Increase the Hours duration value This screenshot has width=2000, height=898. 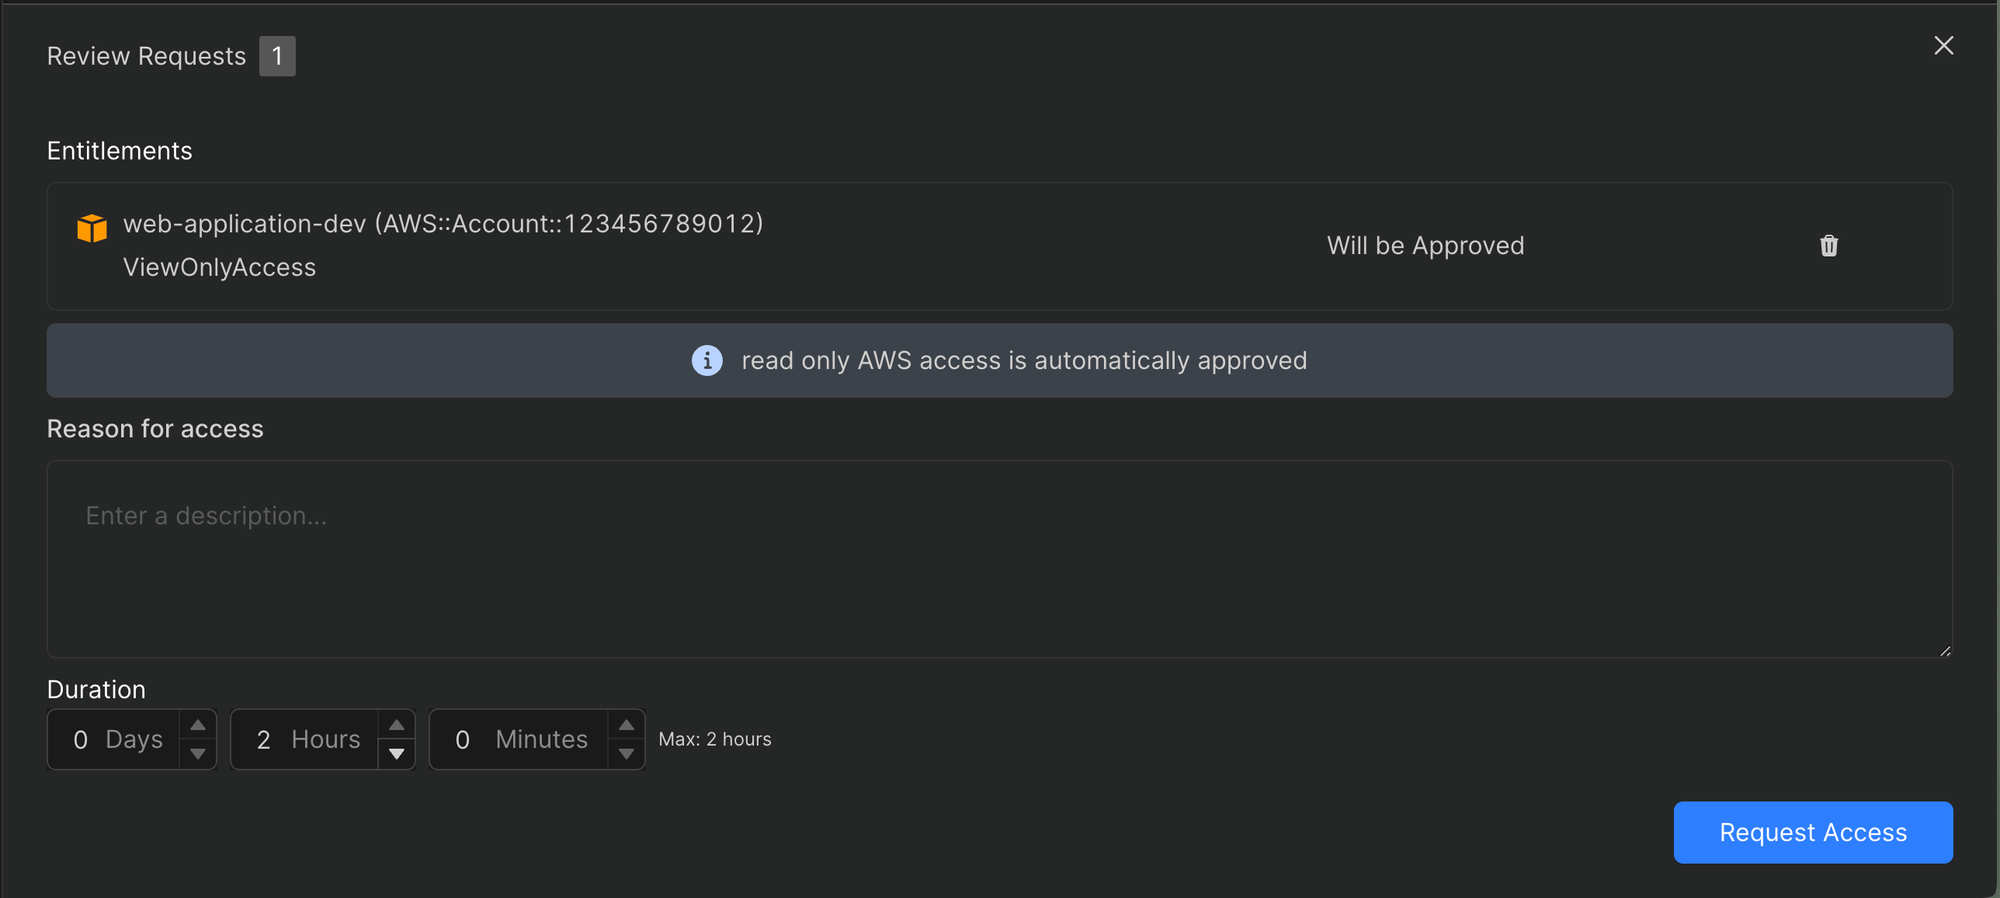(x=397, y=725)
